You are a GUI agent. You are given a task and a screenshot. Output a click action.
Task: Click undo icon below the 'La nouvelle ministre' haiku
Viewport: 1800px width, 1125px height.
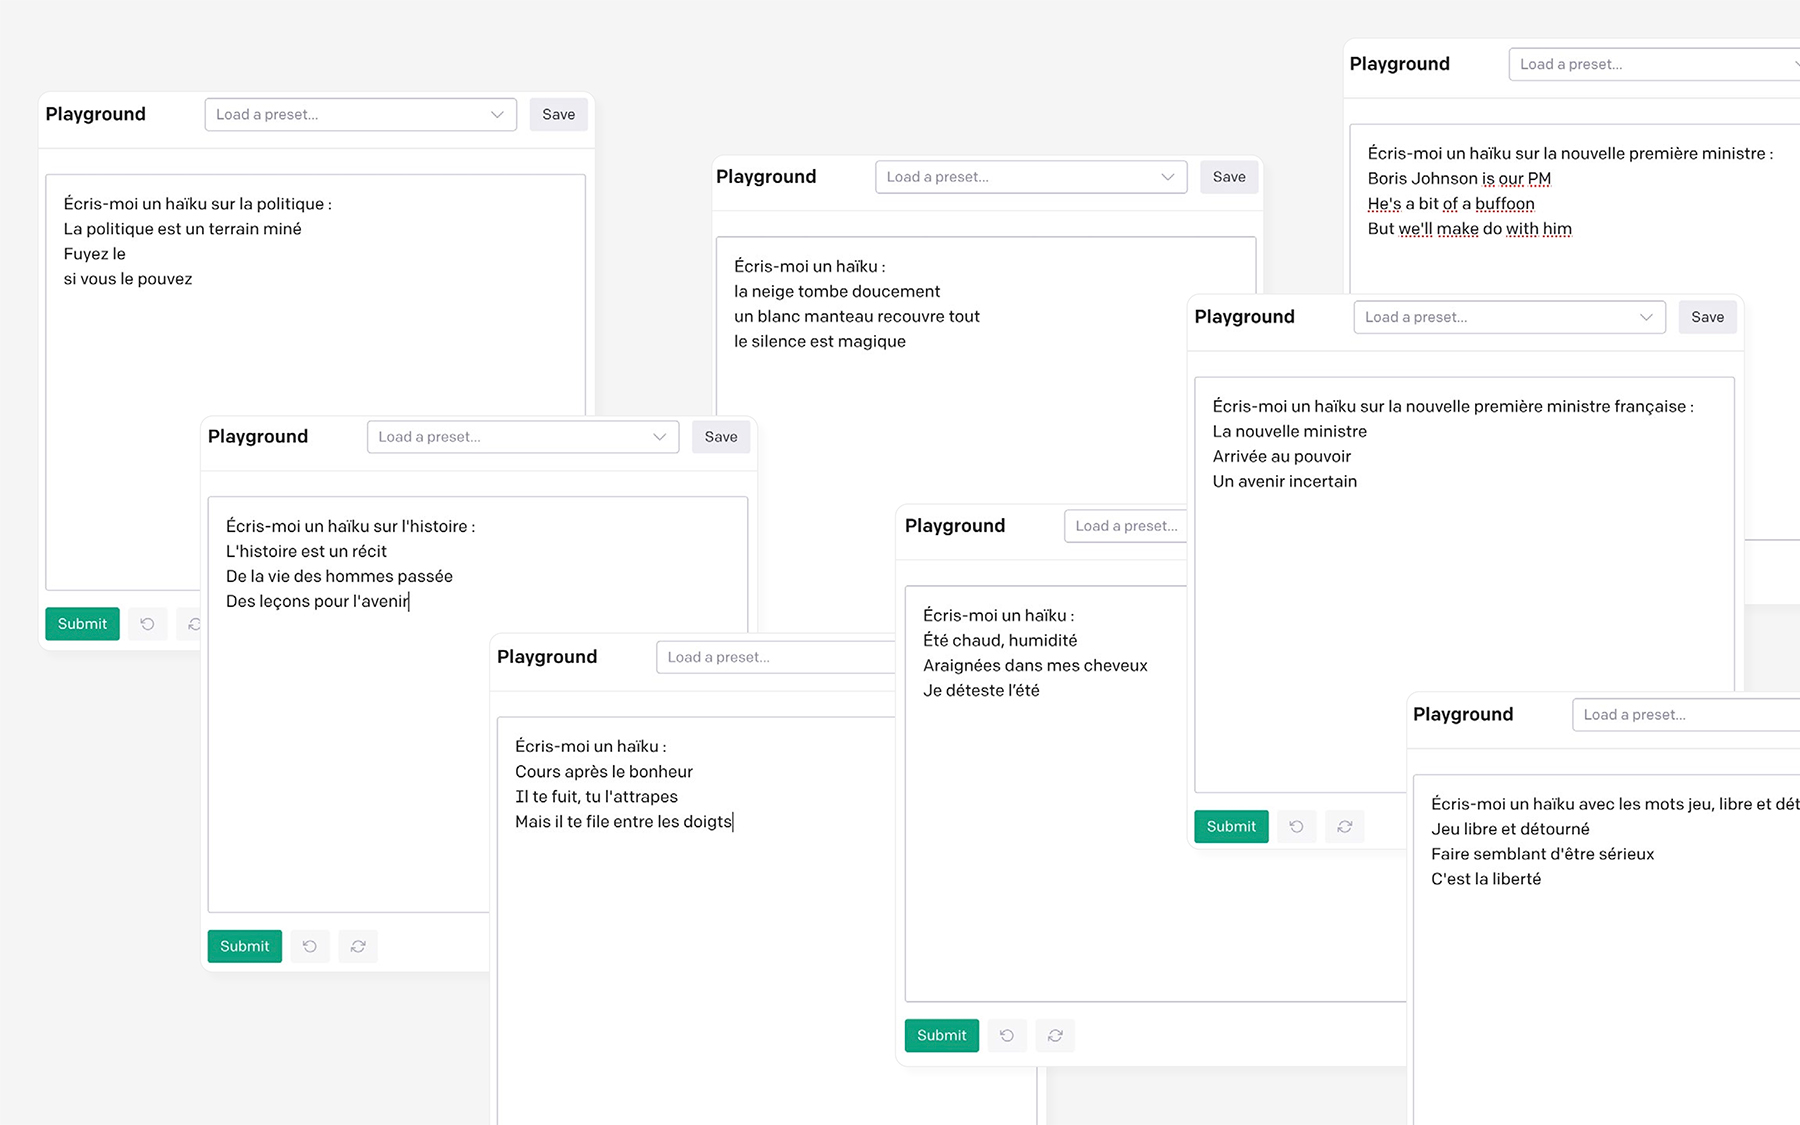[x=1296, y=826]
